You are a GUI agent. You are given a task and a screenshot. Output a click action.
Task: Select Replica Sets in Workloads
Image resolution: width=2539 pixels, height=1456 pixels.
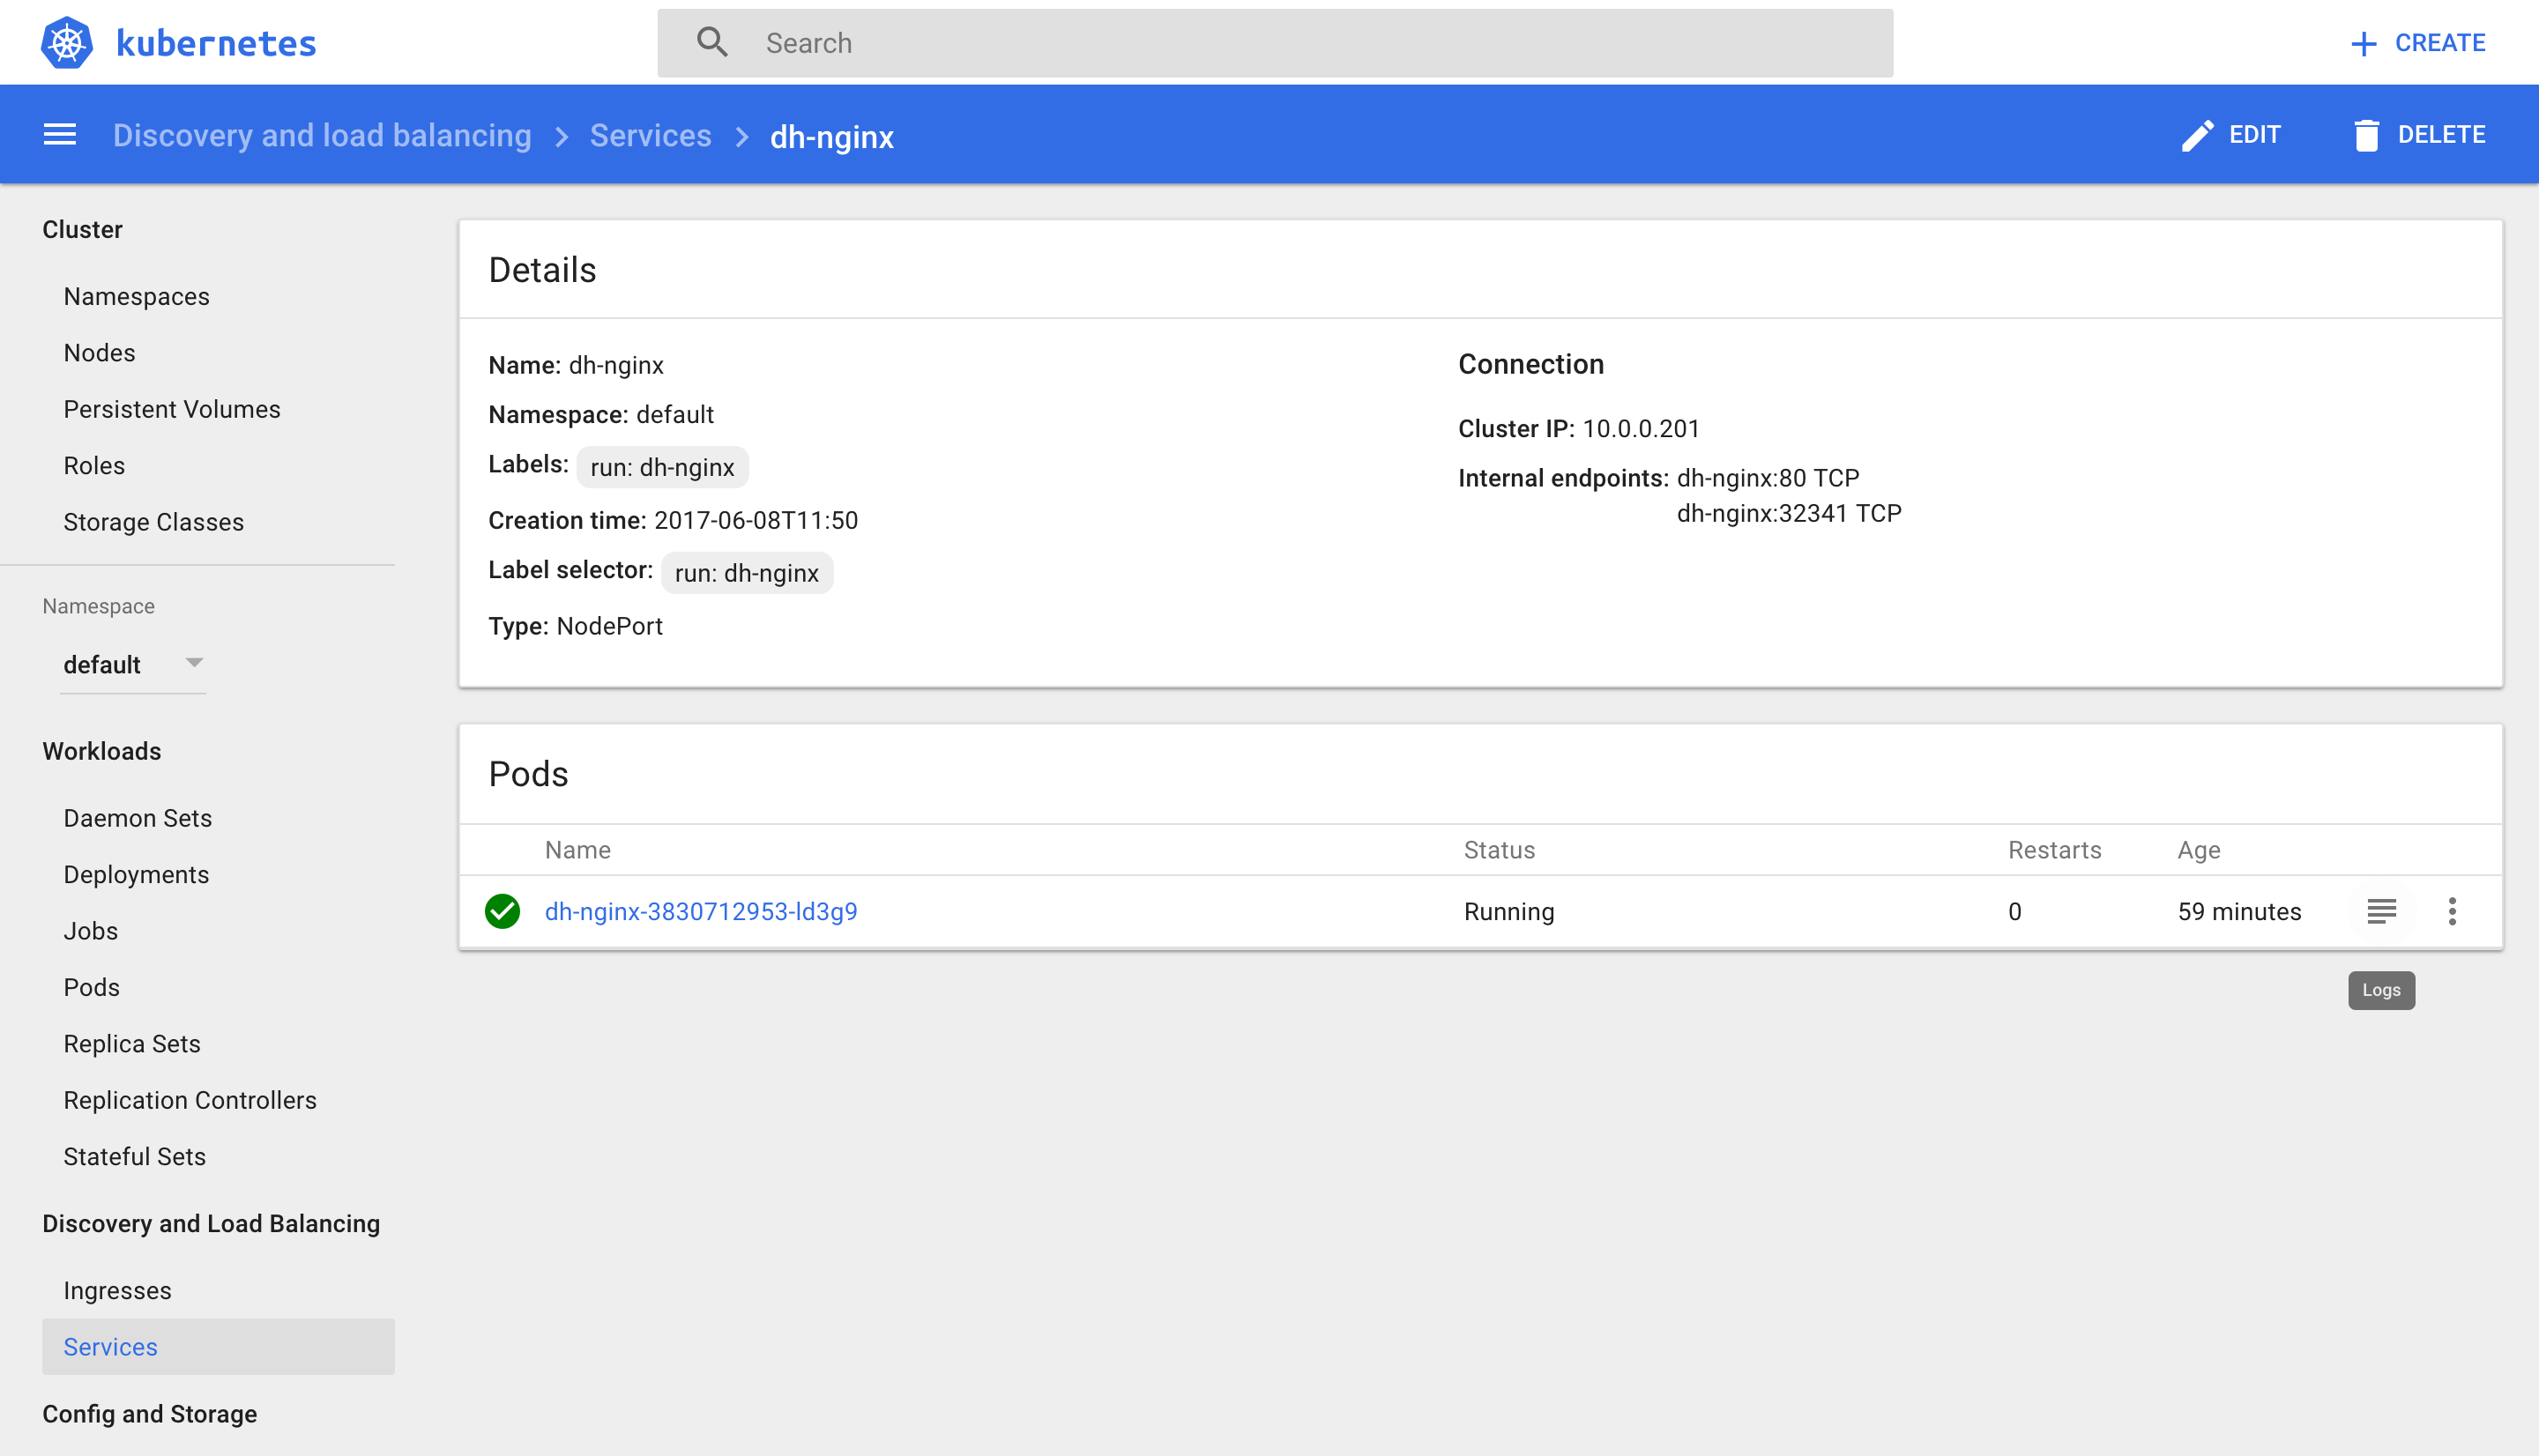pos(132,1043)
